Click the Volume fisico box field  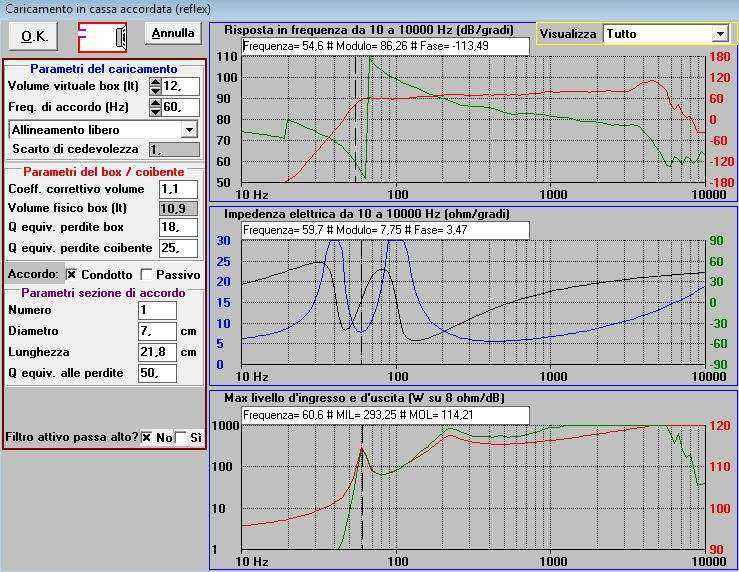[x=178, y=208]
